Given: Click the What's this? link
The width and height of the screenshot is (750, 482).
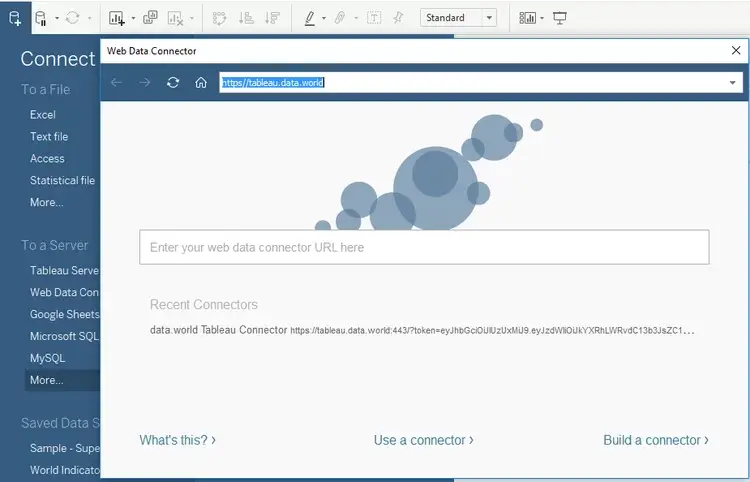Looking at the screenshot, I should (x=177, y=440).
